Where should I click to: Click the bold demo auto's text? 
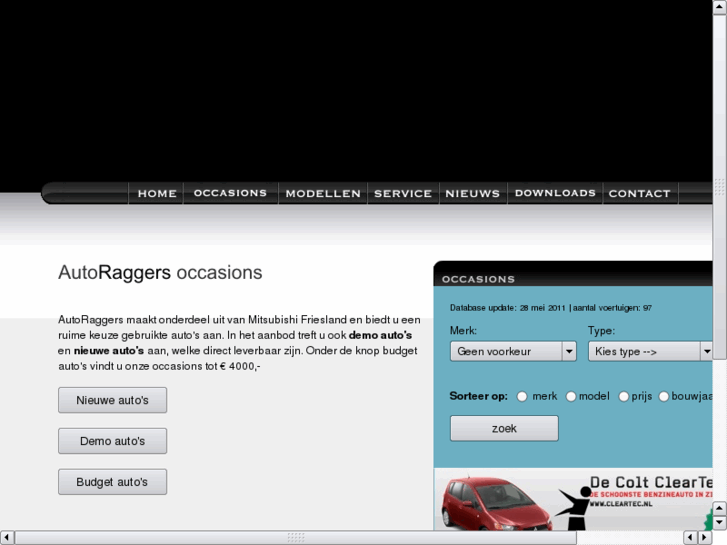380,335
